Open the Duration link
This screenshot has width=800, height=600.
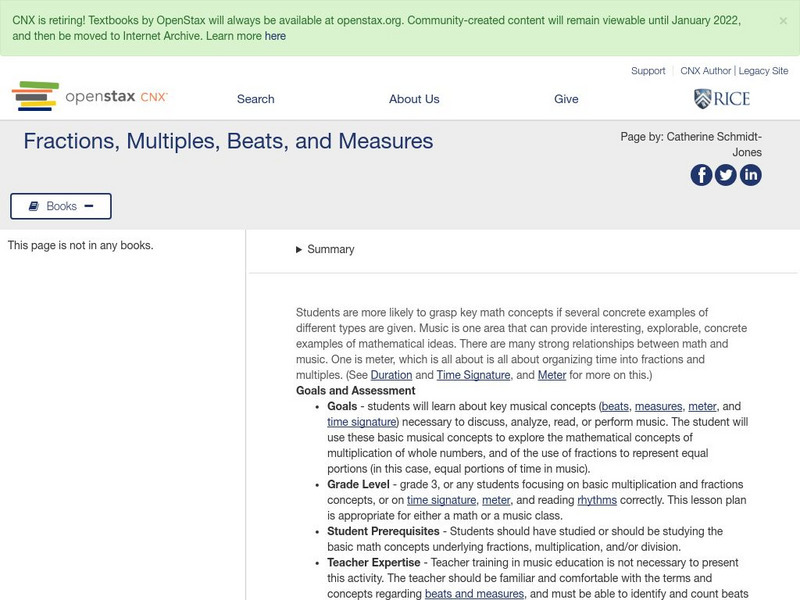tap(391, 375)
